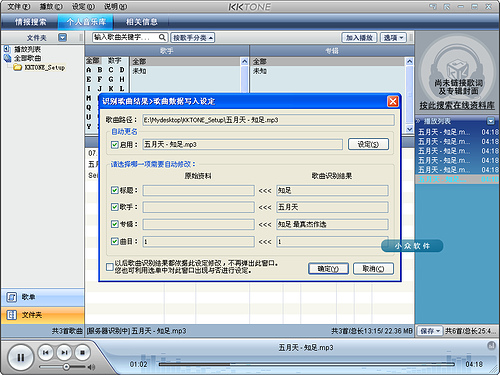
Task: Stop playback with the stop button
Action: point(82,352)
